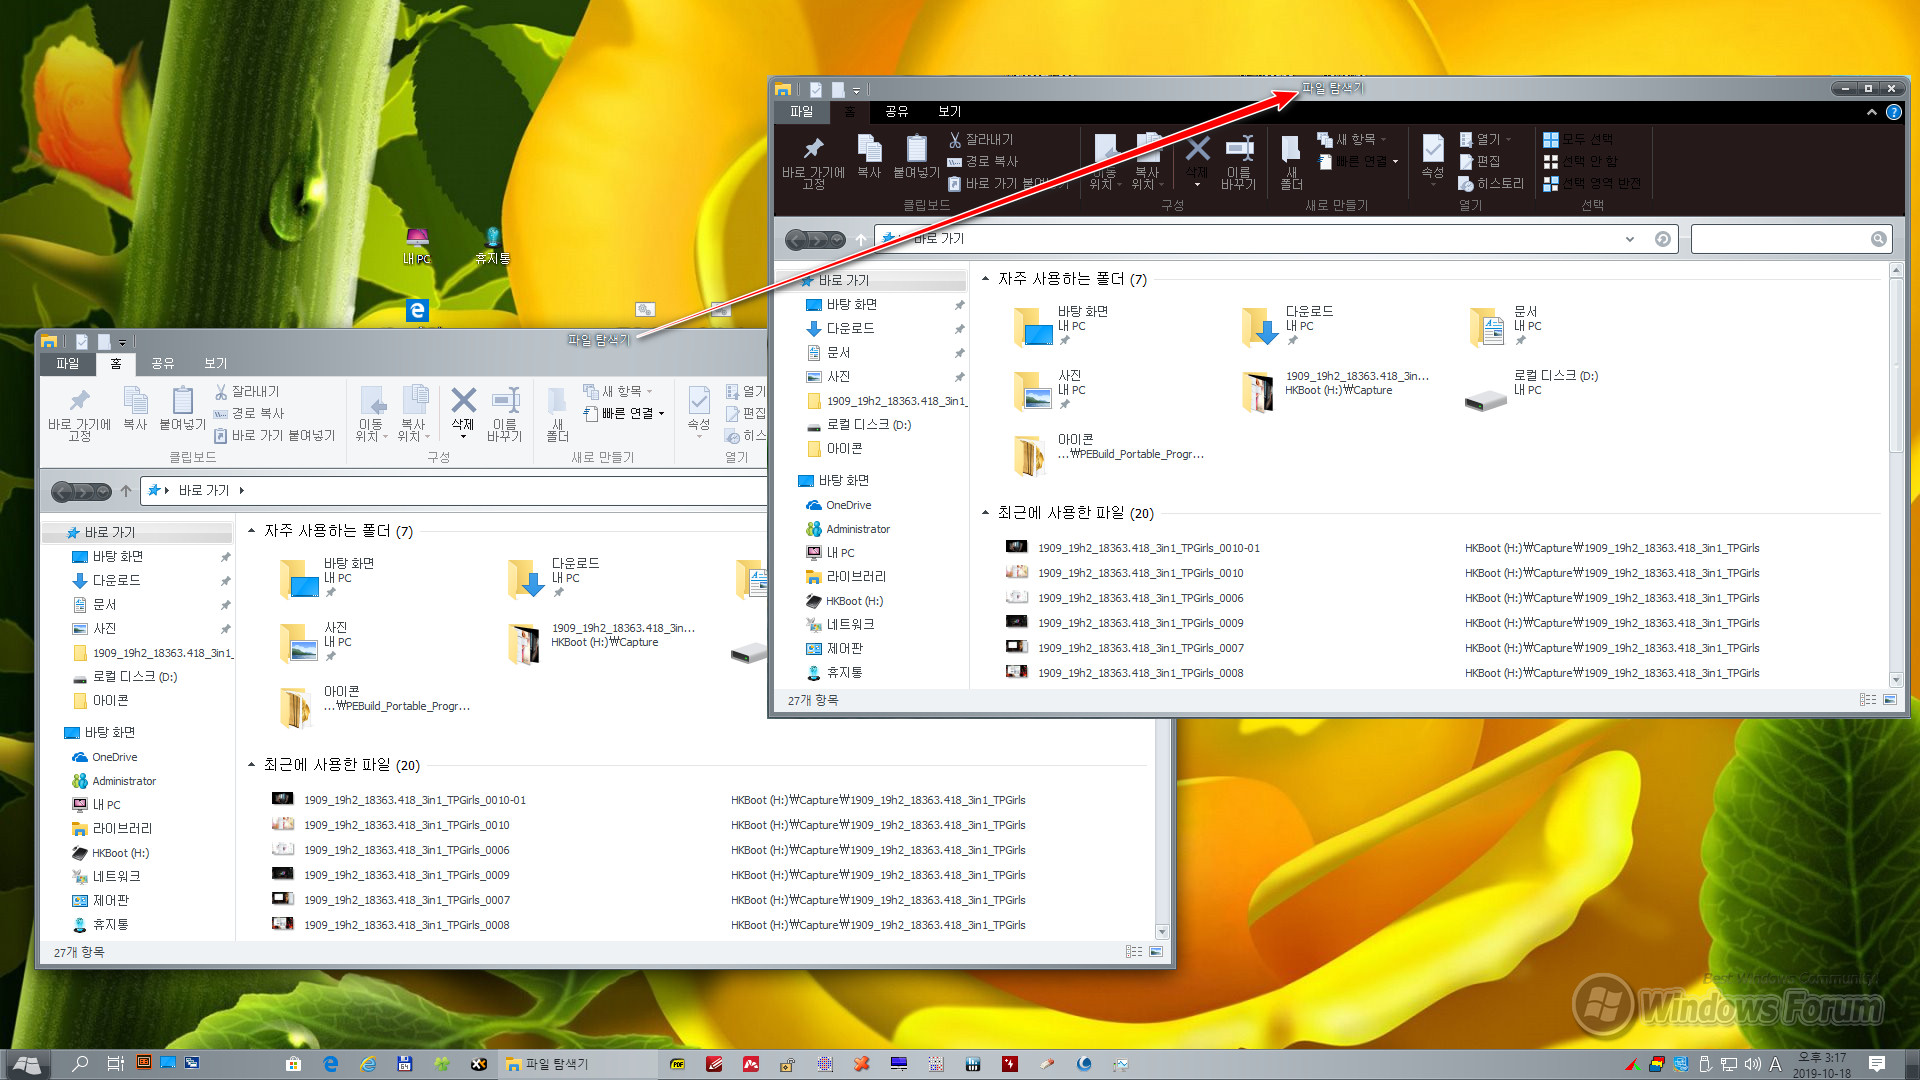Click 선택 영역 반전 in the dark-ribbon window
The width and height of the screenshot is (1920, 1080).
[1592, 184]
